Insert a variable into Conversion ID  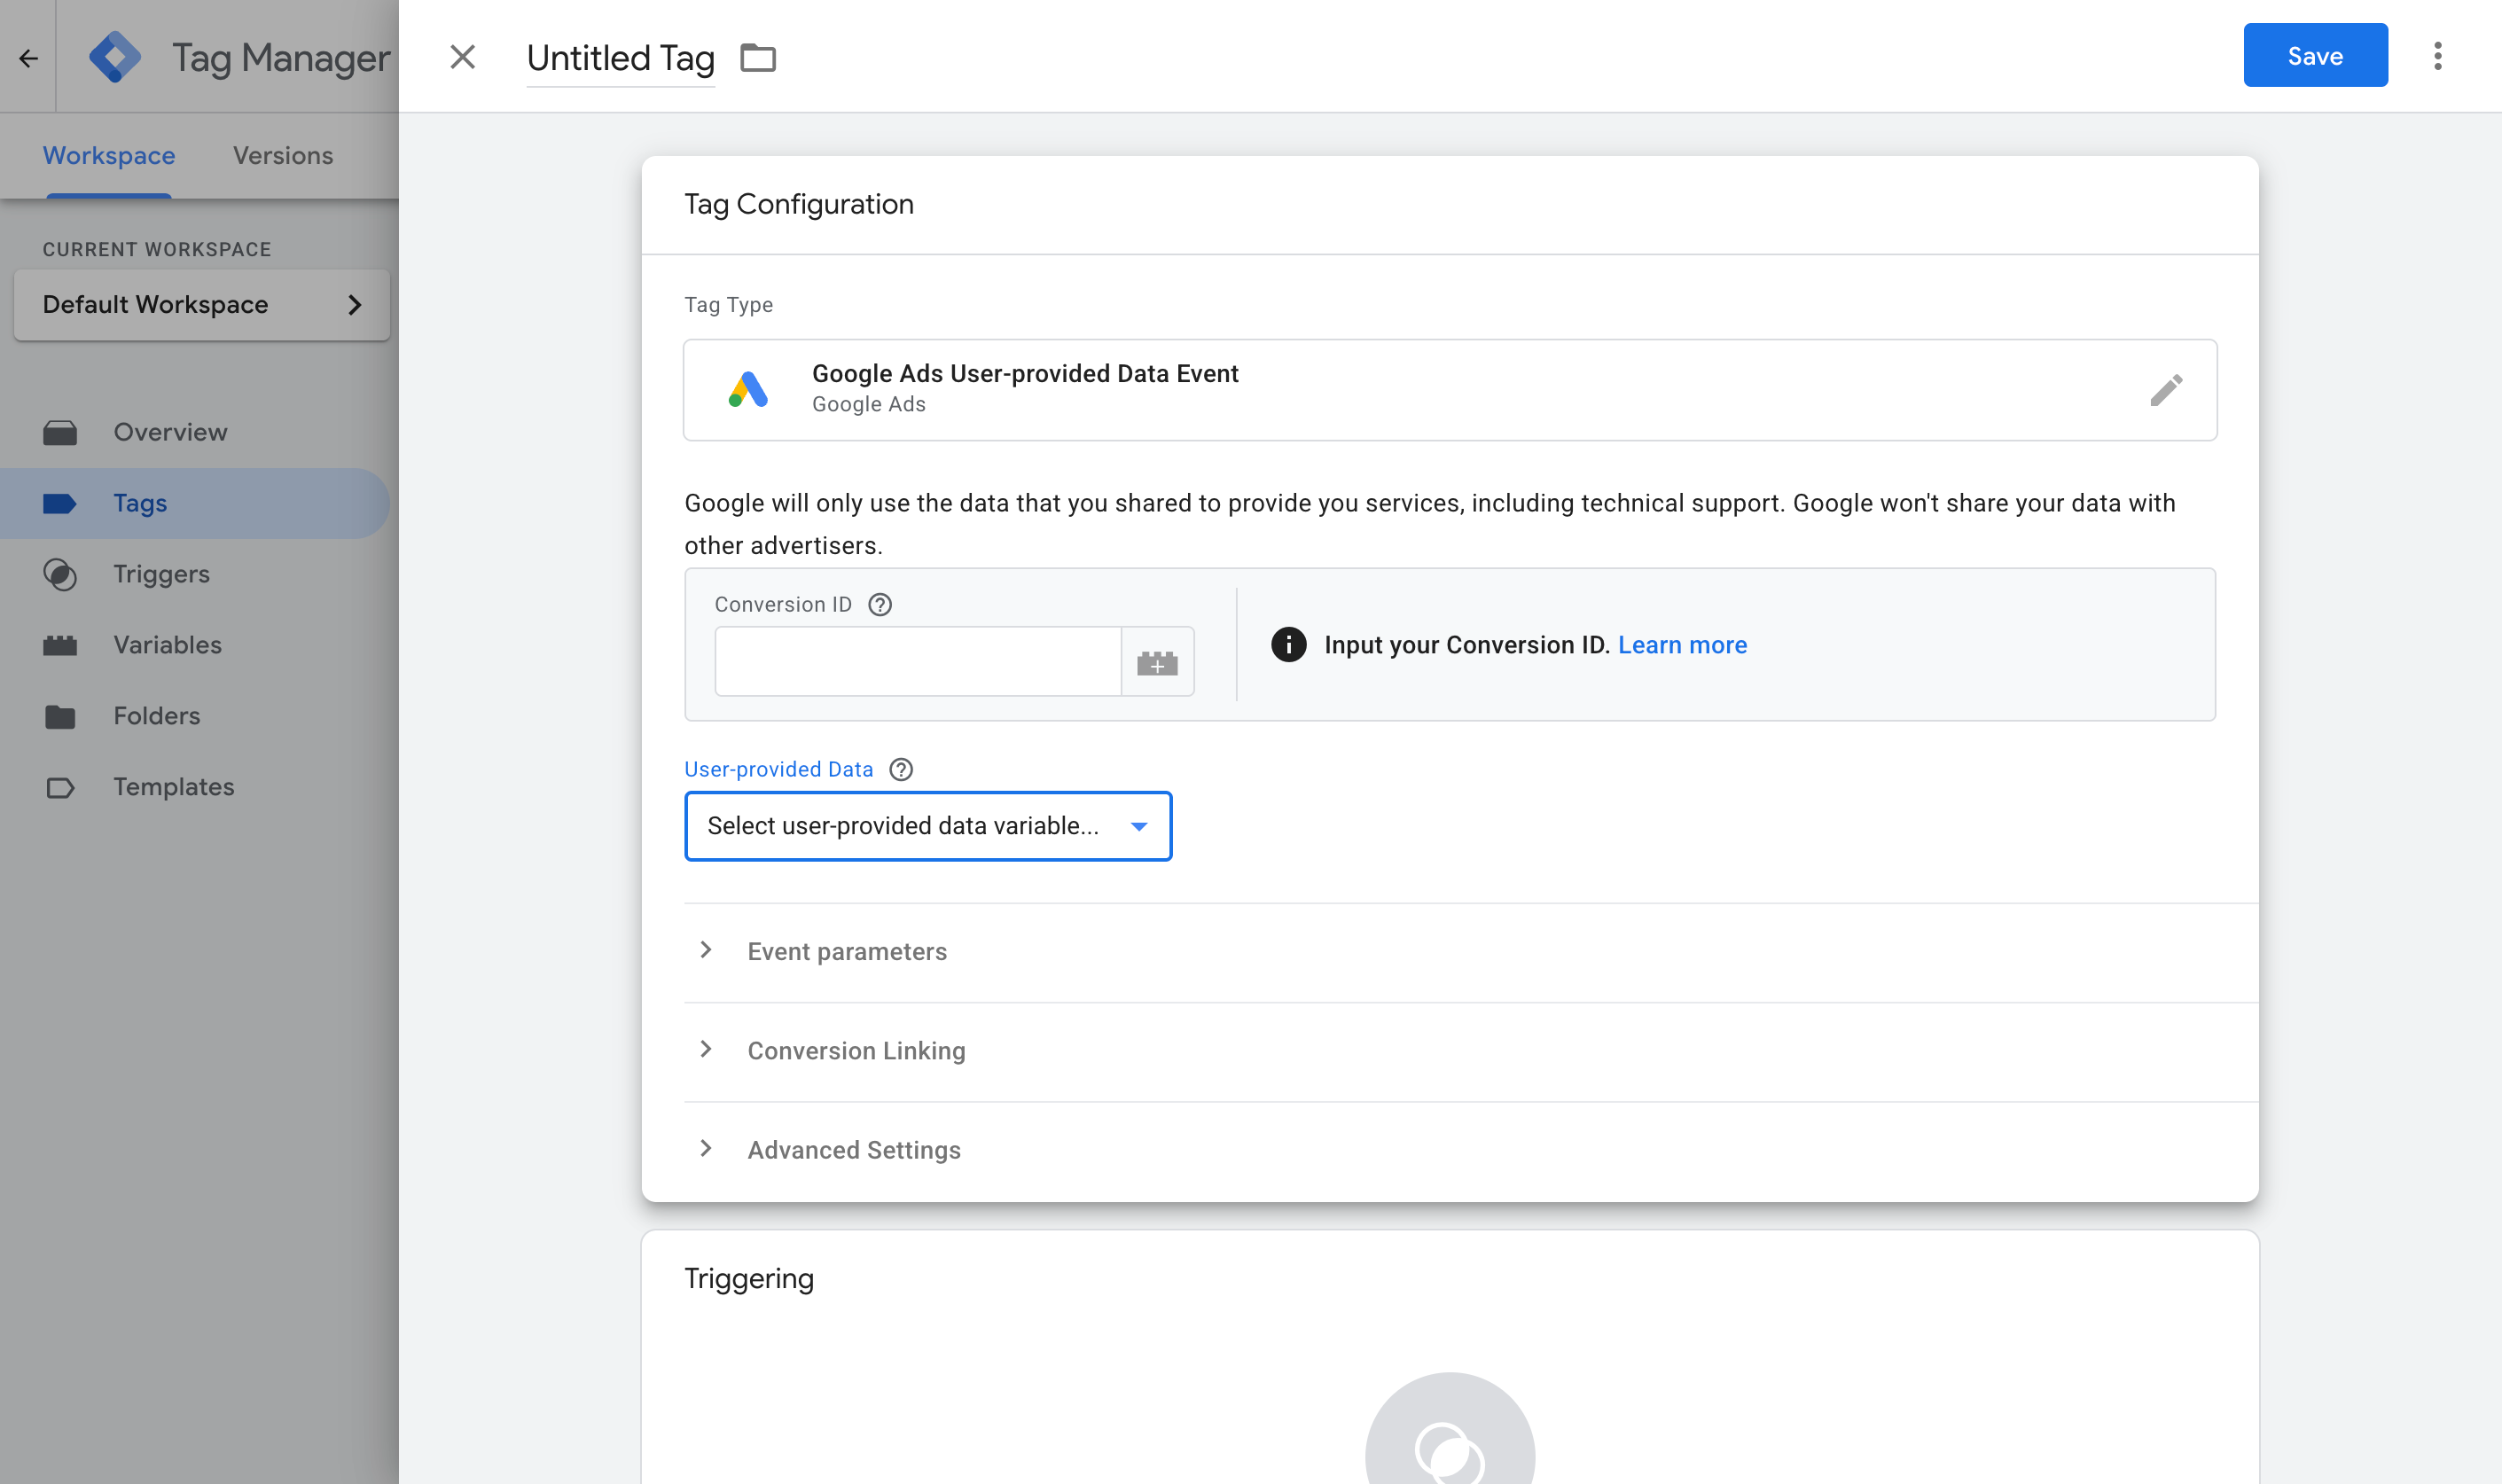click(1157, 661)
